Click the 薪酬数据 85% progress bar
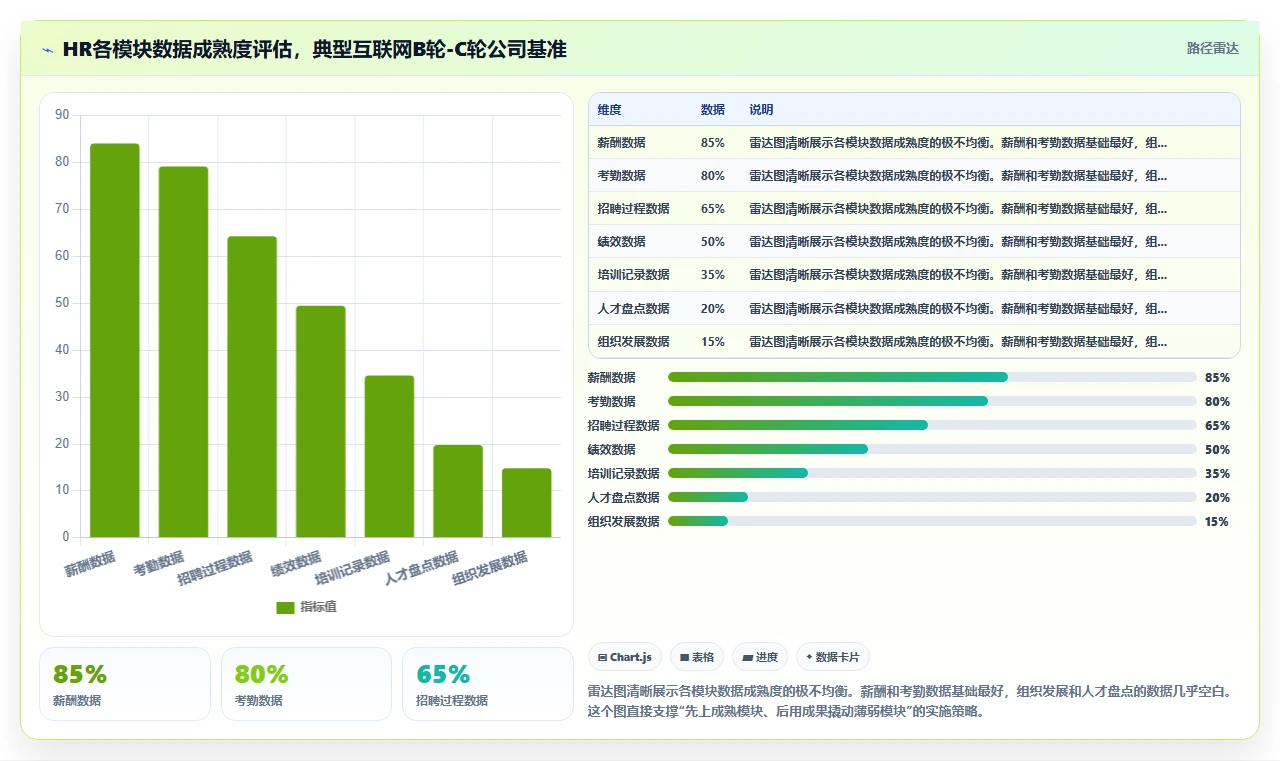 [x=932, y=377]
